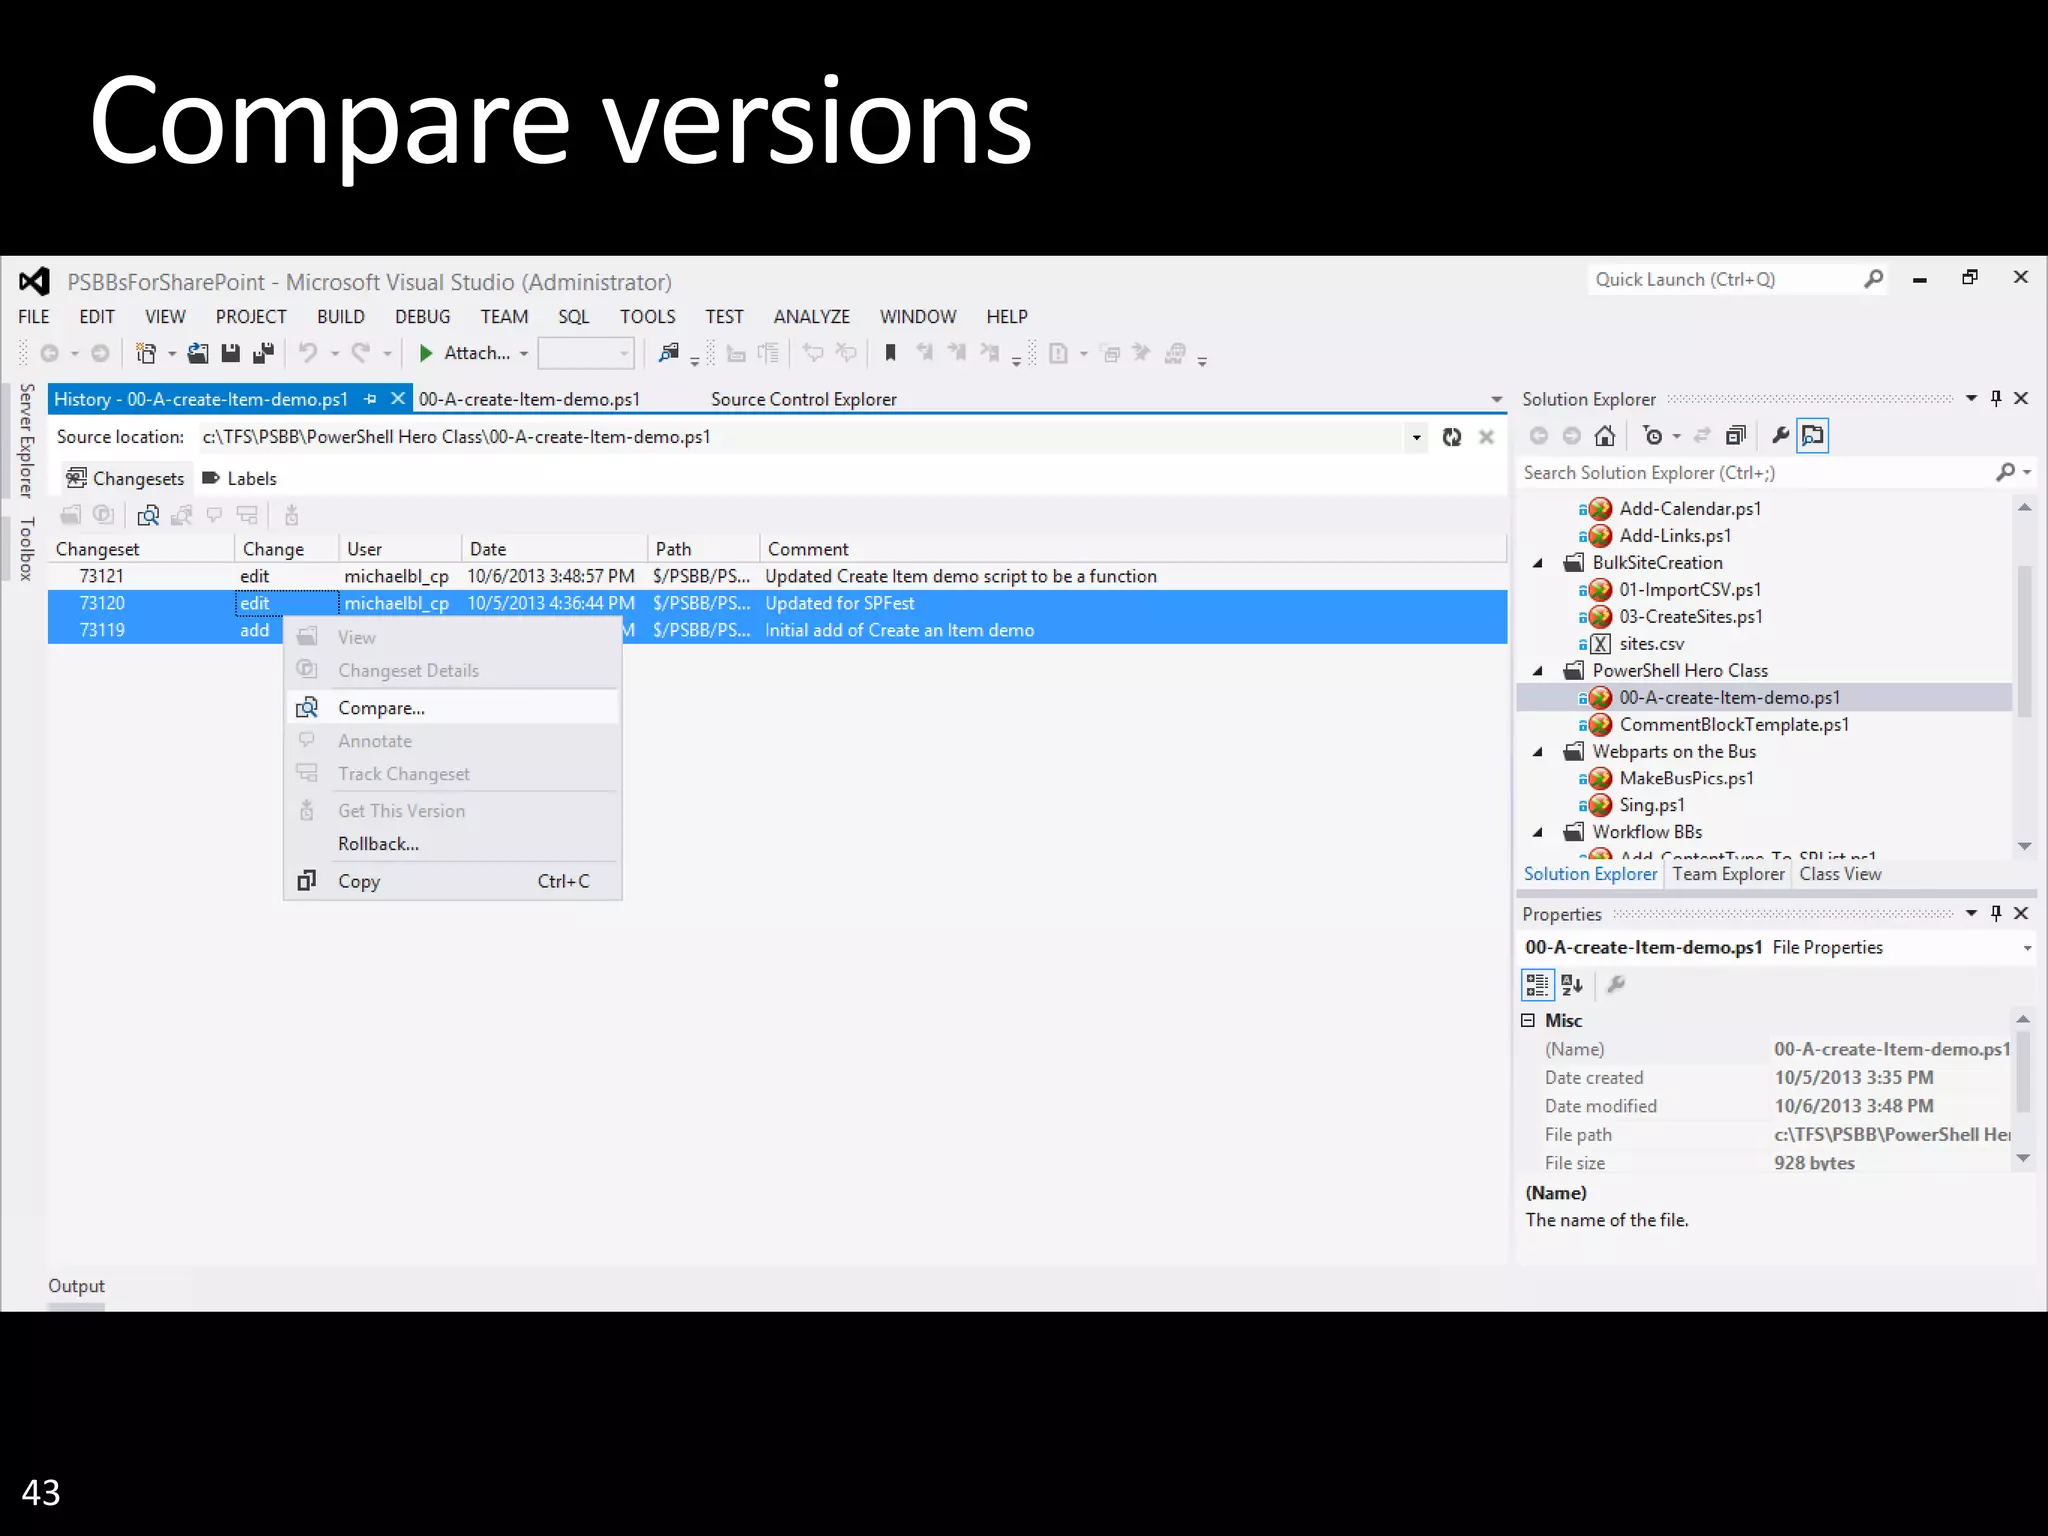
Task: Open the Properties object selector dropdown
Action: point(2027,948)
